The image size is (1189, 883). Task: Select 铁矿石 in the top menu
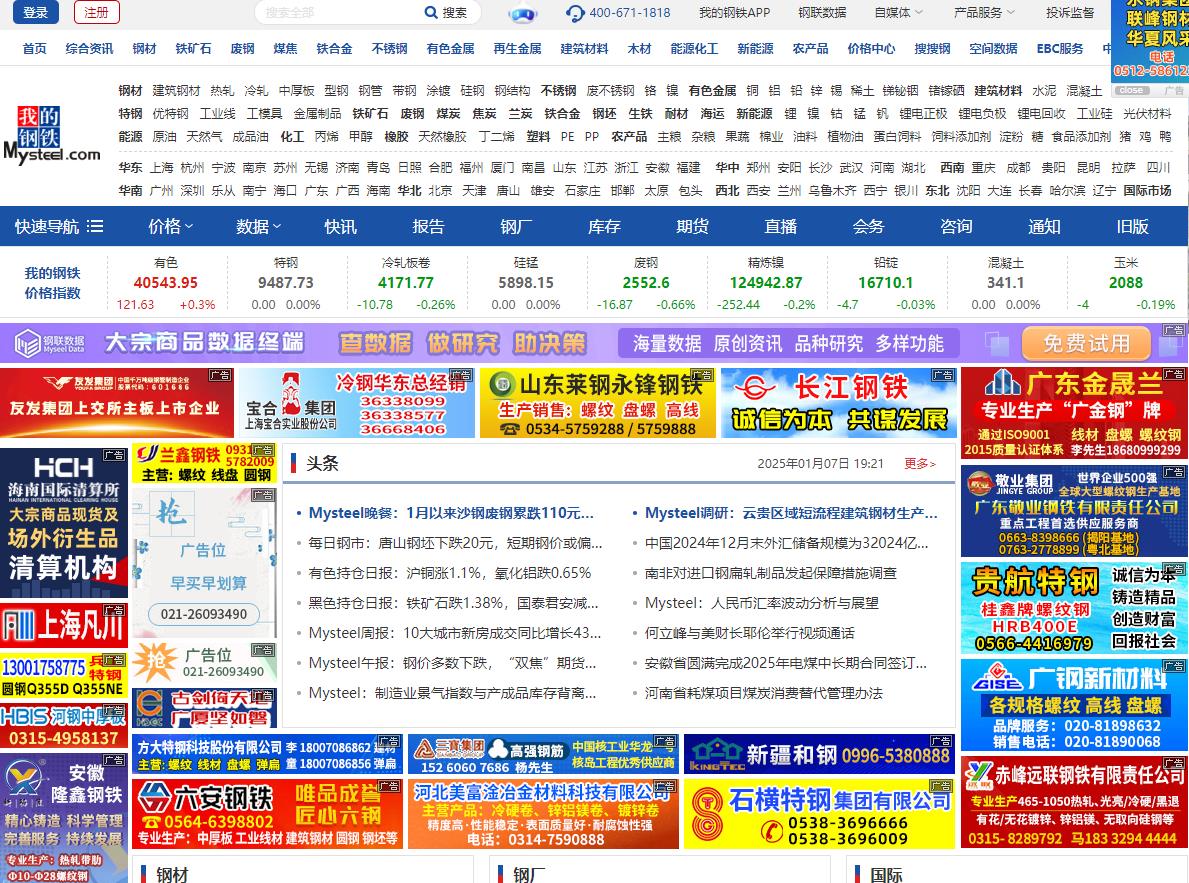tap(193, 49)
